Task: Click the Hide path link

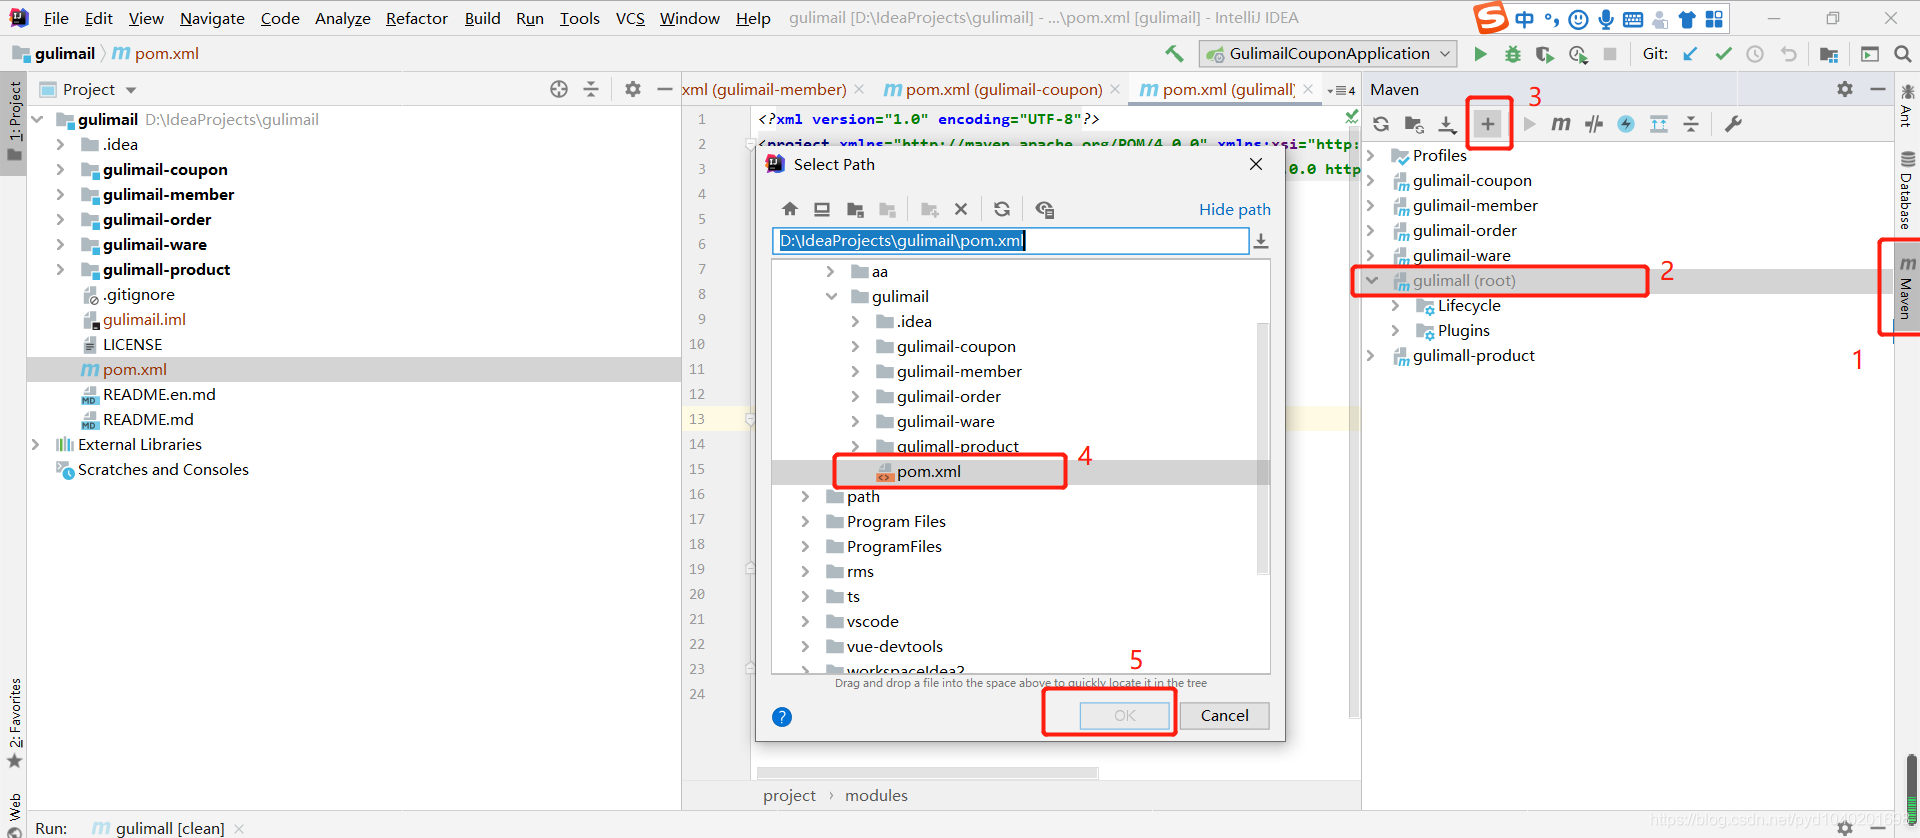Action: coord(1235,209)
